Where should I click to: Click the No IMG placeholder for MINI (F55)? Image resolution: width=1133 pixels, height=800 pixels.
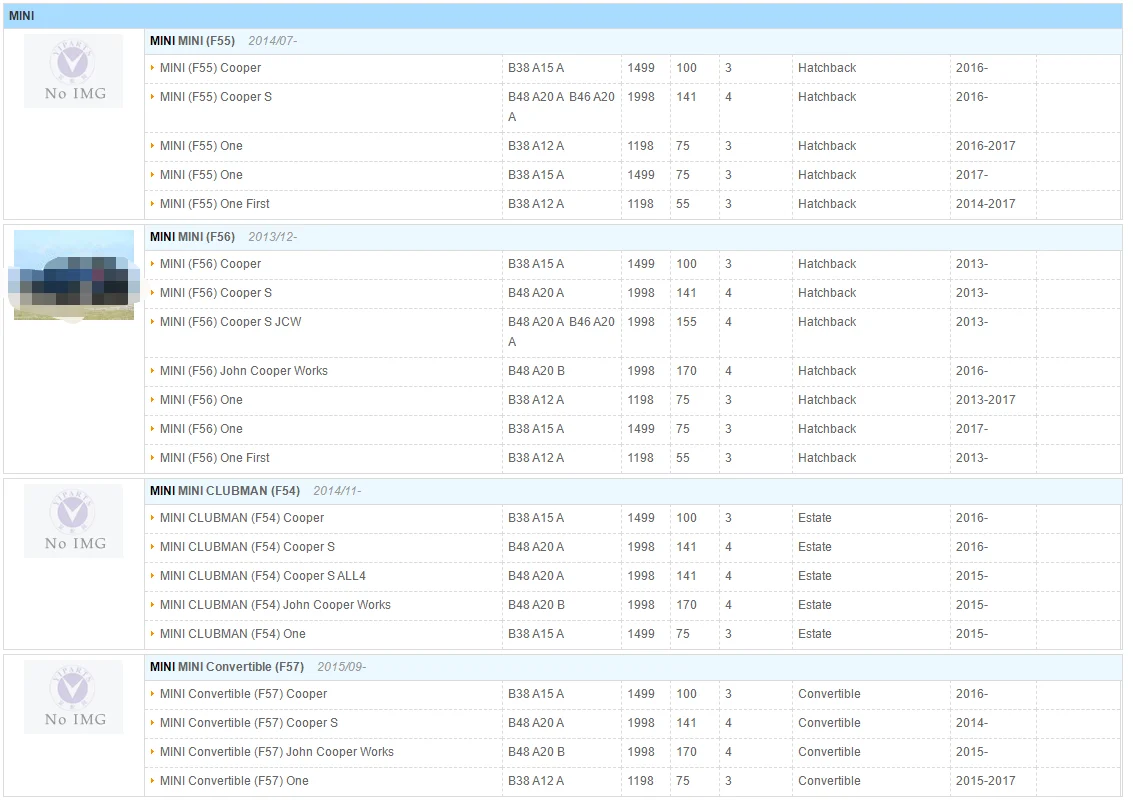pyautogui.click(x=74, y=72)
